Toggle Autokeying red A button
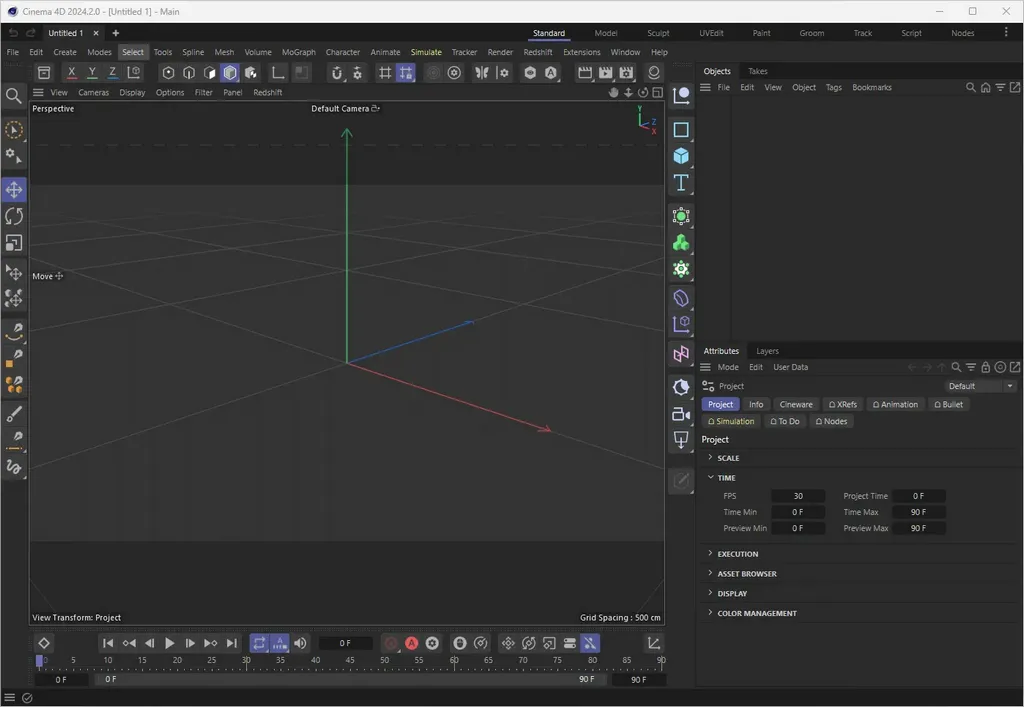The height and width of the screenshot is (707, 1024). tap(411, 643)
